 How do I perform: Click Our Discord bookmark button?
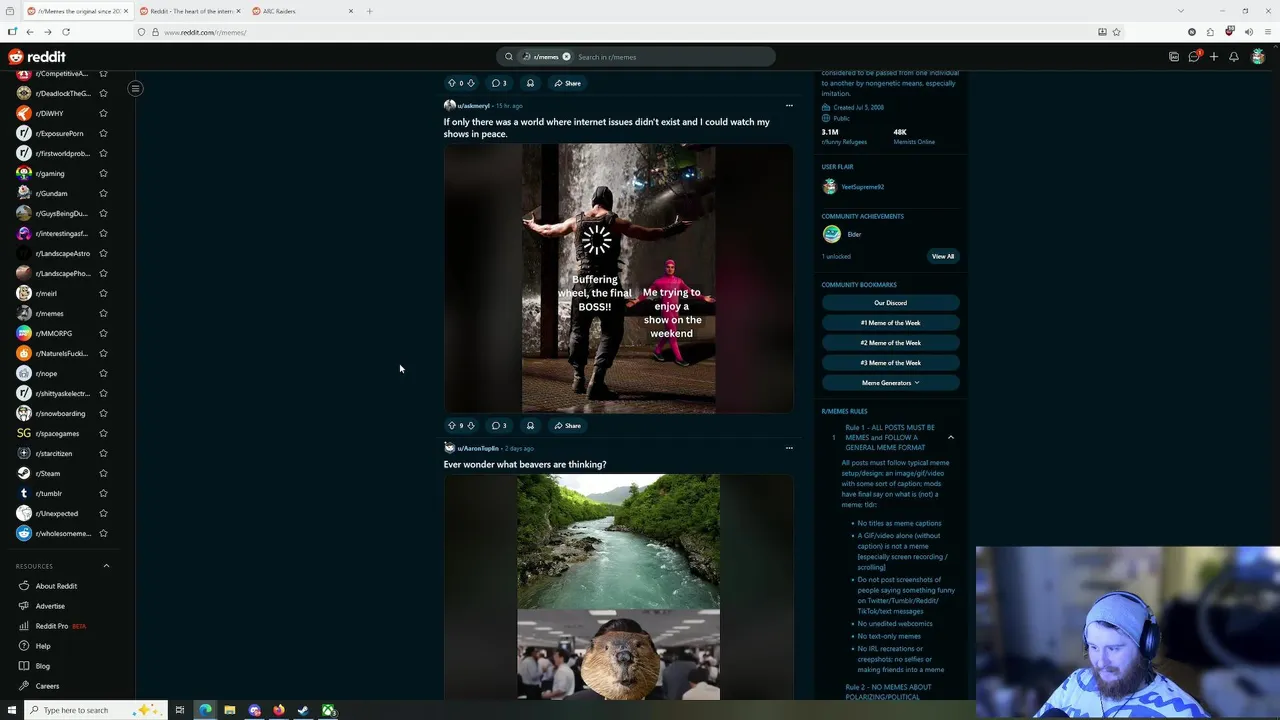tap(890, 303)
